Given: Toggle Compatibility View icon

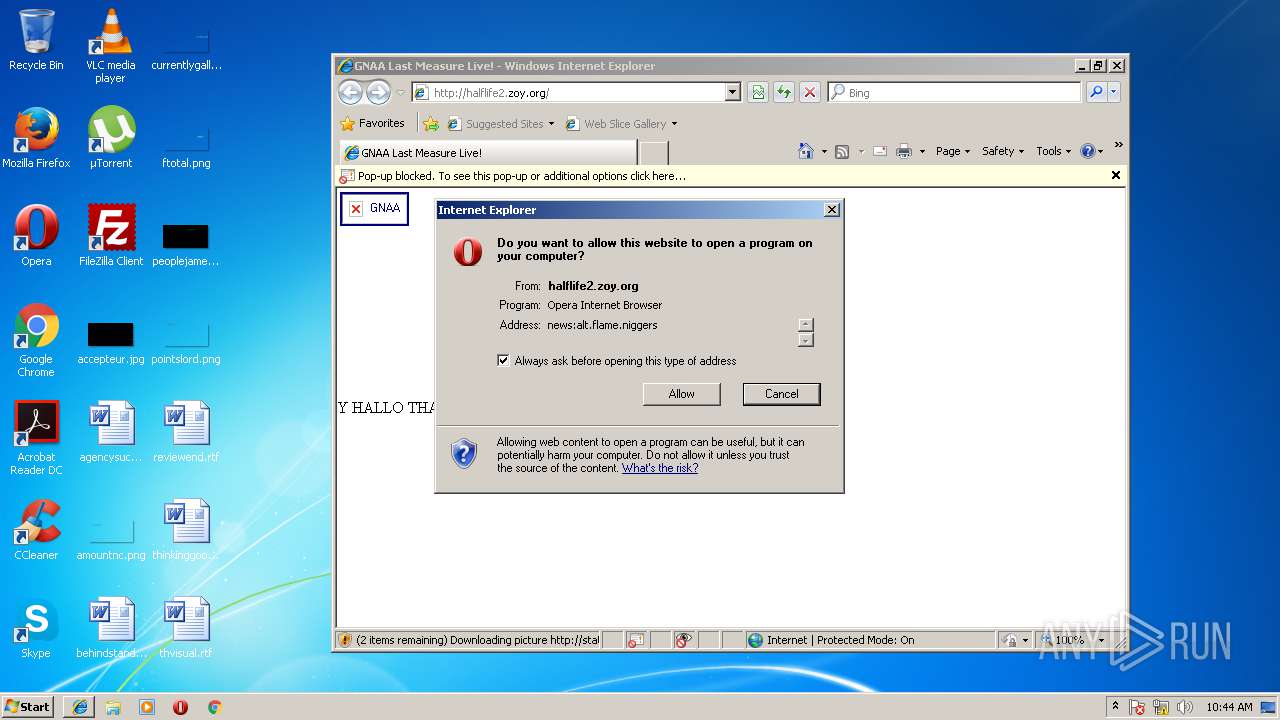Looking at the screenshot, I should 759,93.
